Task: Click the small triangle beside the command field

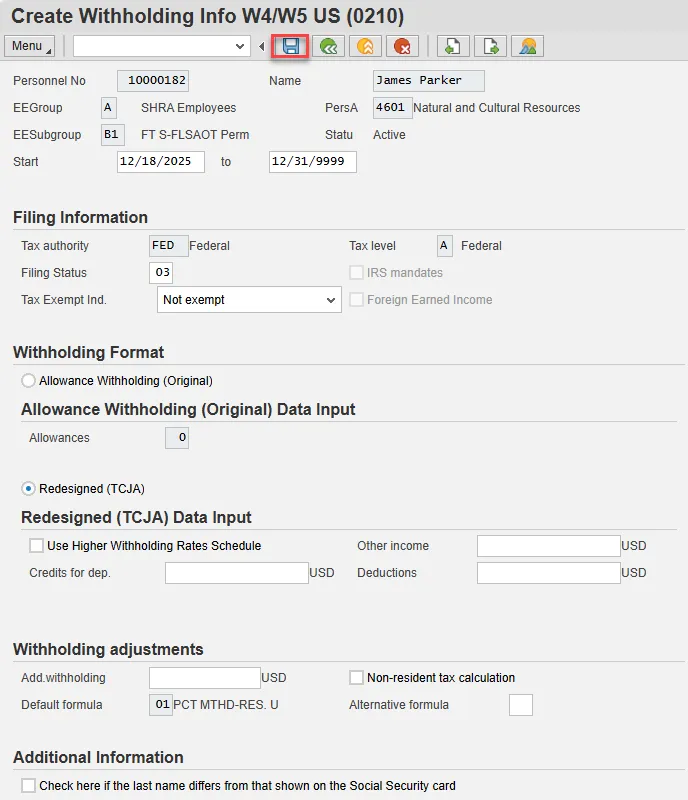Action: (x=262, y=46)
